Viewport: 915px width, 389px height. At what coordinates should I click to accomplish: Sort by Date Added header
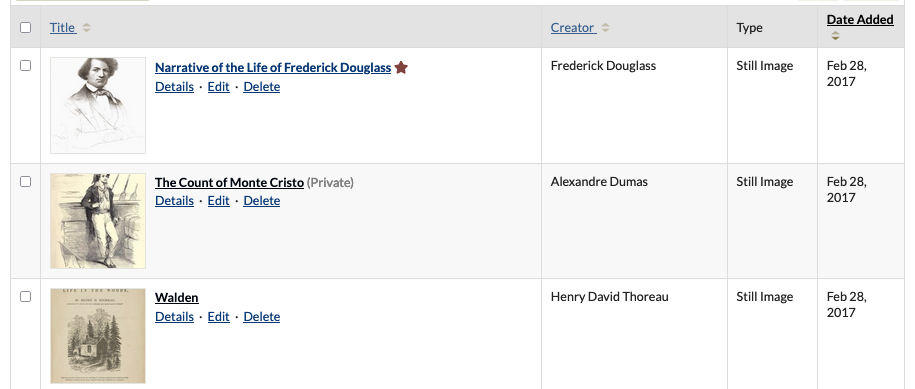860,20
